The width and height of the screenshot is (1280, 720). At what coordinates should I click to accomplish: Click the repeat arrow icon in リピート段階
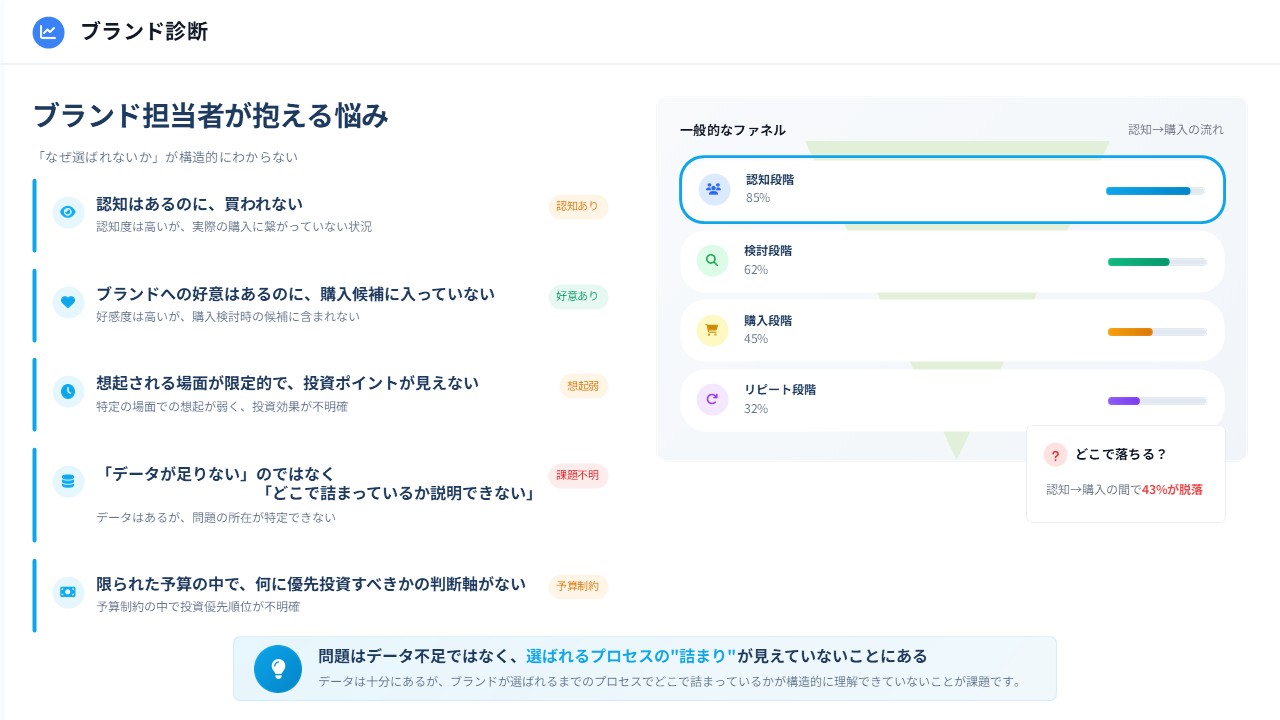coord(712,399)
